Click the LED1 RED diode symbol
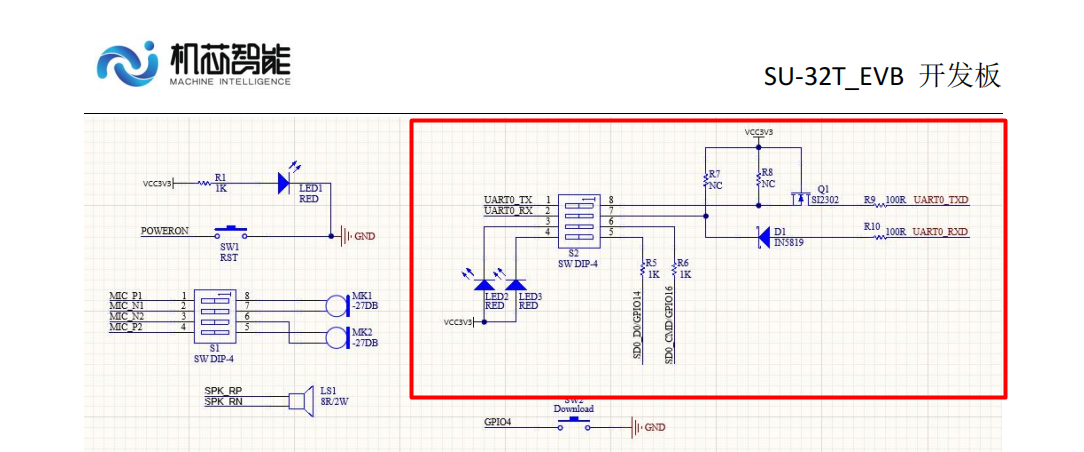 285,183
